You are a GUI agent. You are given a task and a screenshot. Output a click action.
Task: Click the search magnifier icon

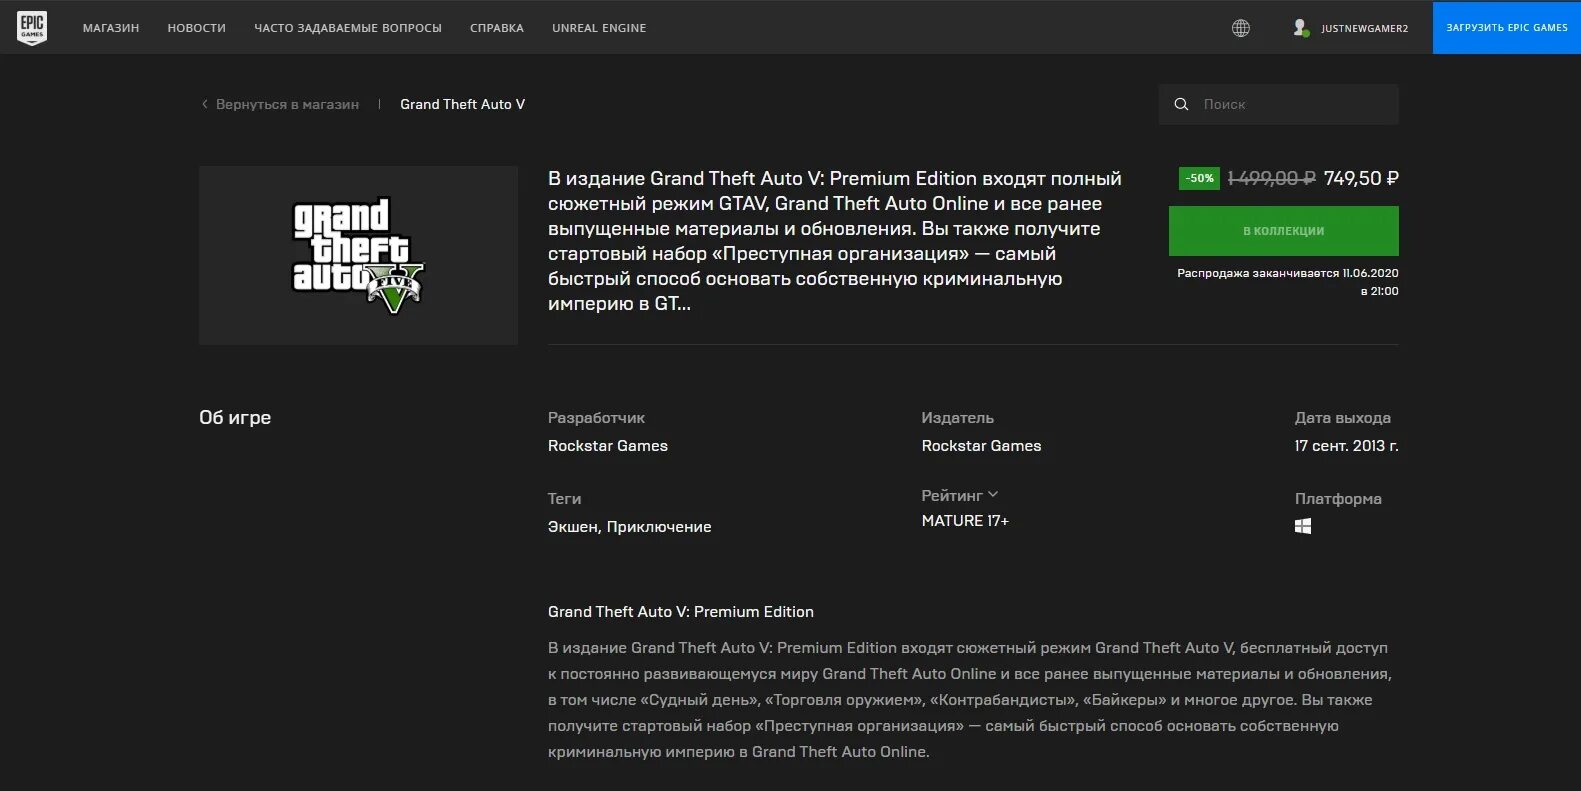pos(1181,104)
